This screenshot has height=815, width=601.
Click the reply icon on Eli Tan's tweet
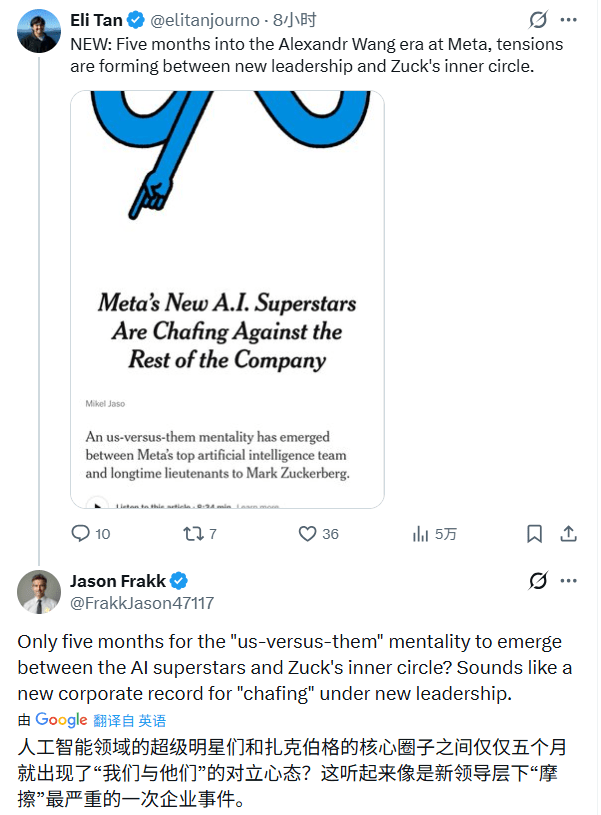(x=81, y=534)
